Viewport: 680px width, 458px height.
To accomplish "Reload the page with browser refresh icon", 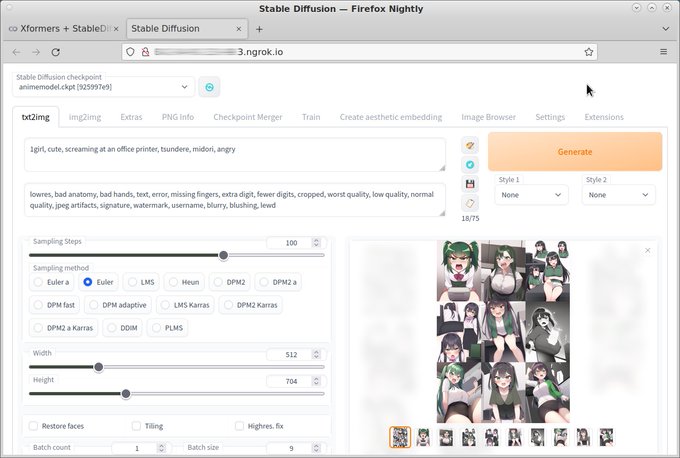I will coord(56,52).
